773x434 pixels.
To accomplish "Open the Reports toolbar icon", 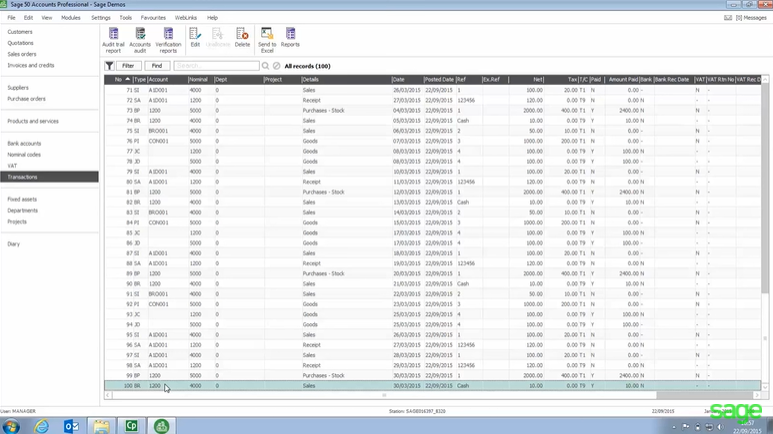I will 290,37.
